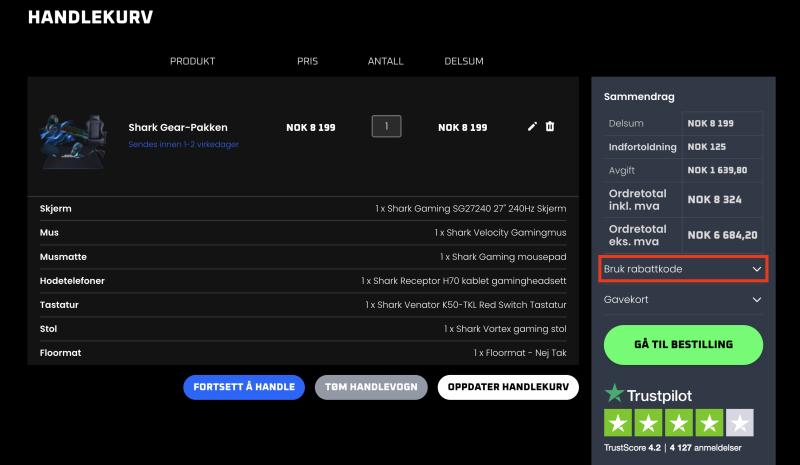Click the Hodetelefoner row label
This screenshot has height=465, width=800.
tap(72, 281)
